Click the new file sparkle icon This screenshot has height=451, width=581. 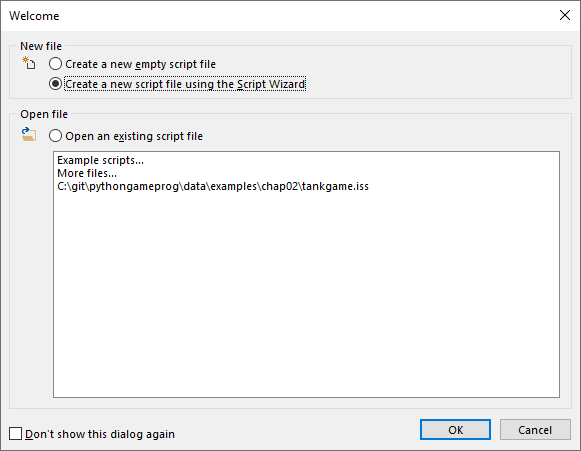click(x=29, y=63)
